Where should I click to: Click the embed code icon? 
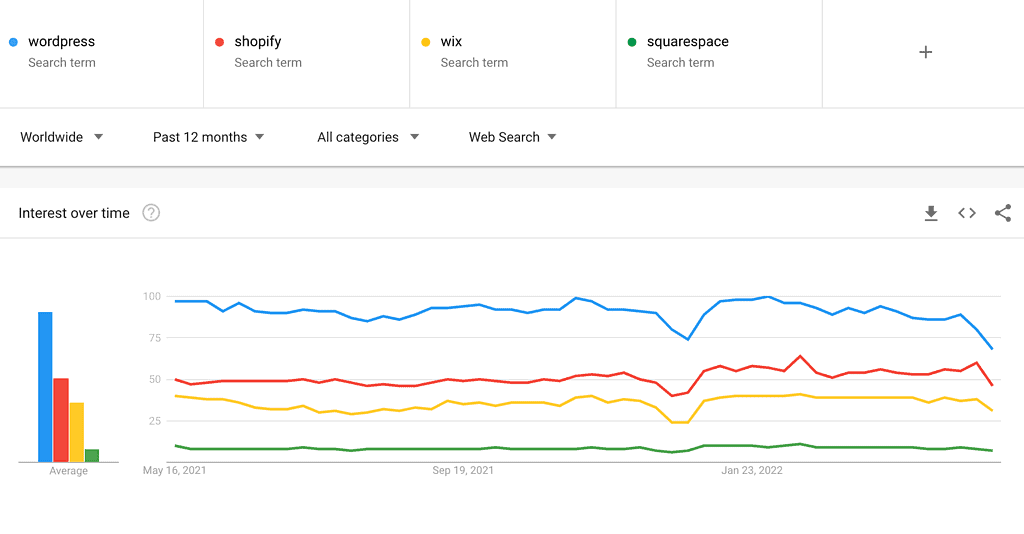point(967,213)
